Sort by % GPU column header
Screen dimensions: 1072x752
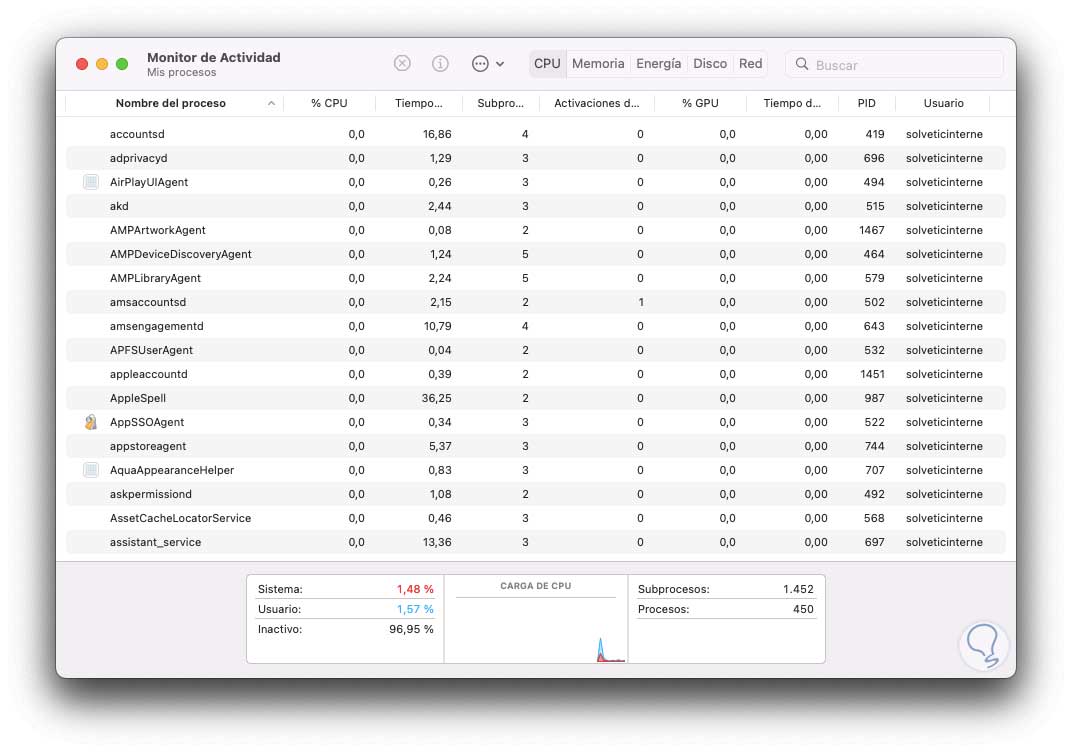pos(700,103)
